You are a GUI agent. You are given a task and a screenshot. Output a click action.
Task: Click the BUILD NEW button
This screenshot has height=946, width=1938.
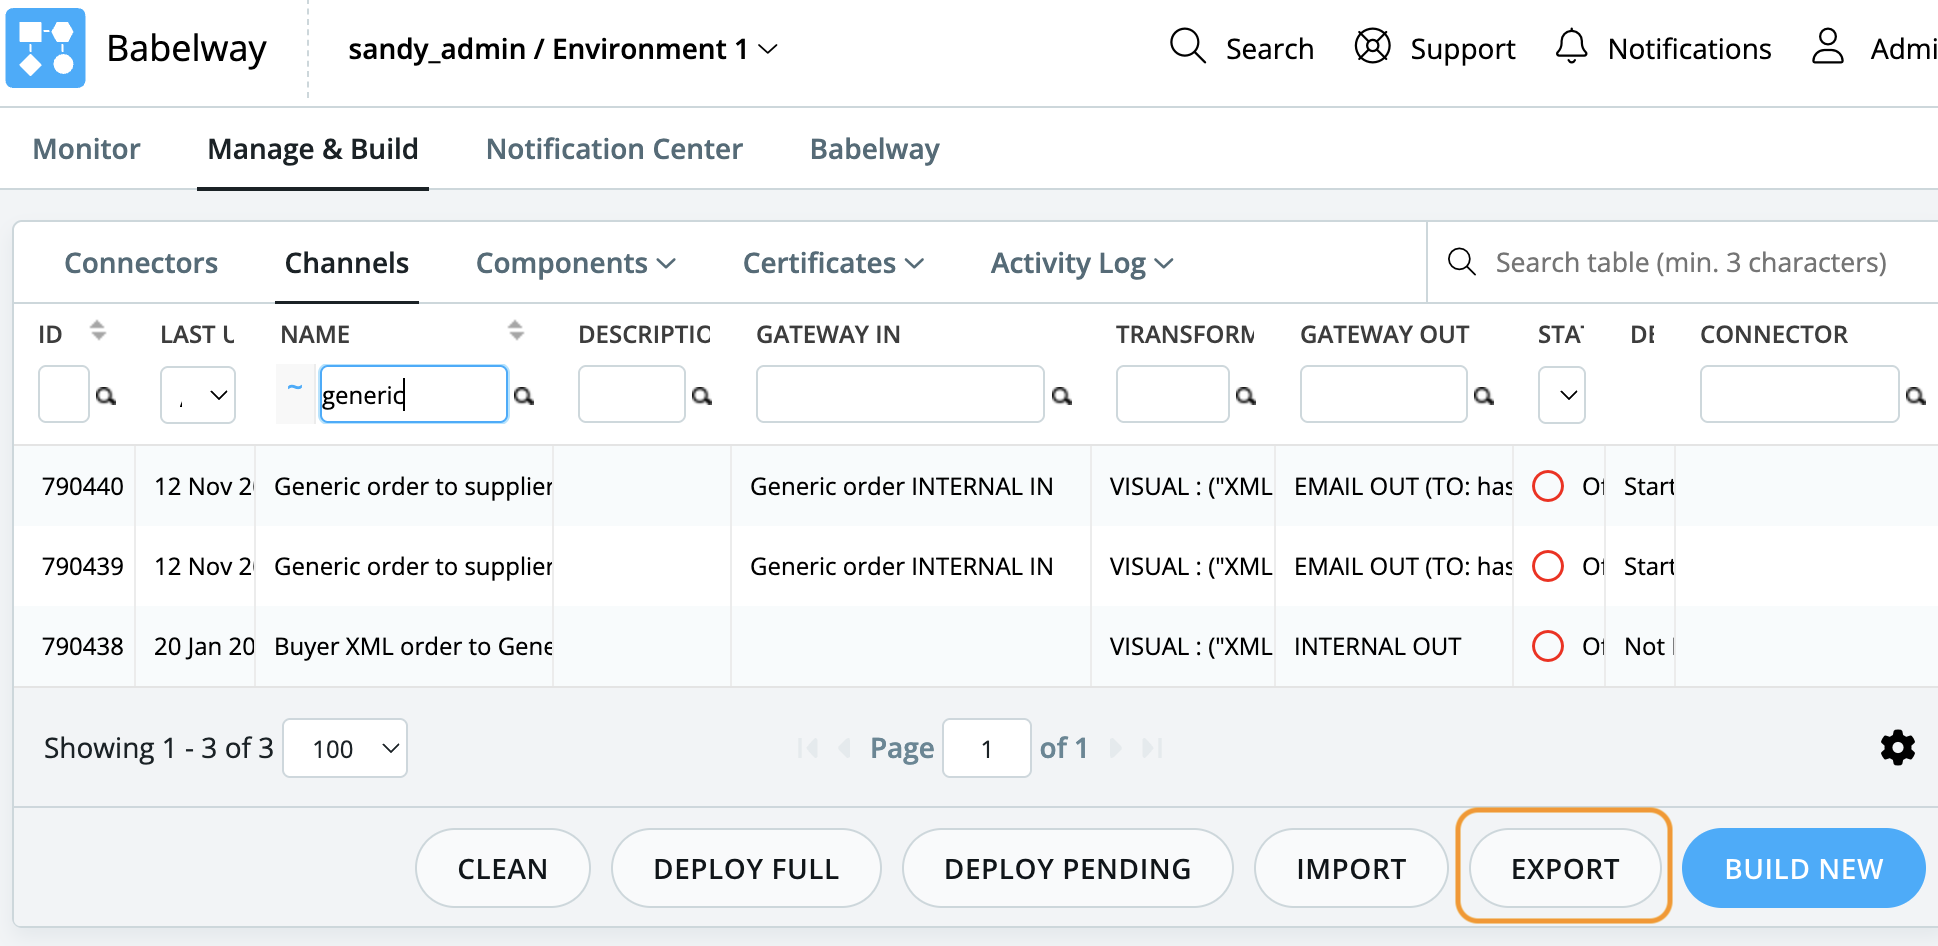(1804, 868)
